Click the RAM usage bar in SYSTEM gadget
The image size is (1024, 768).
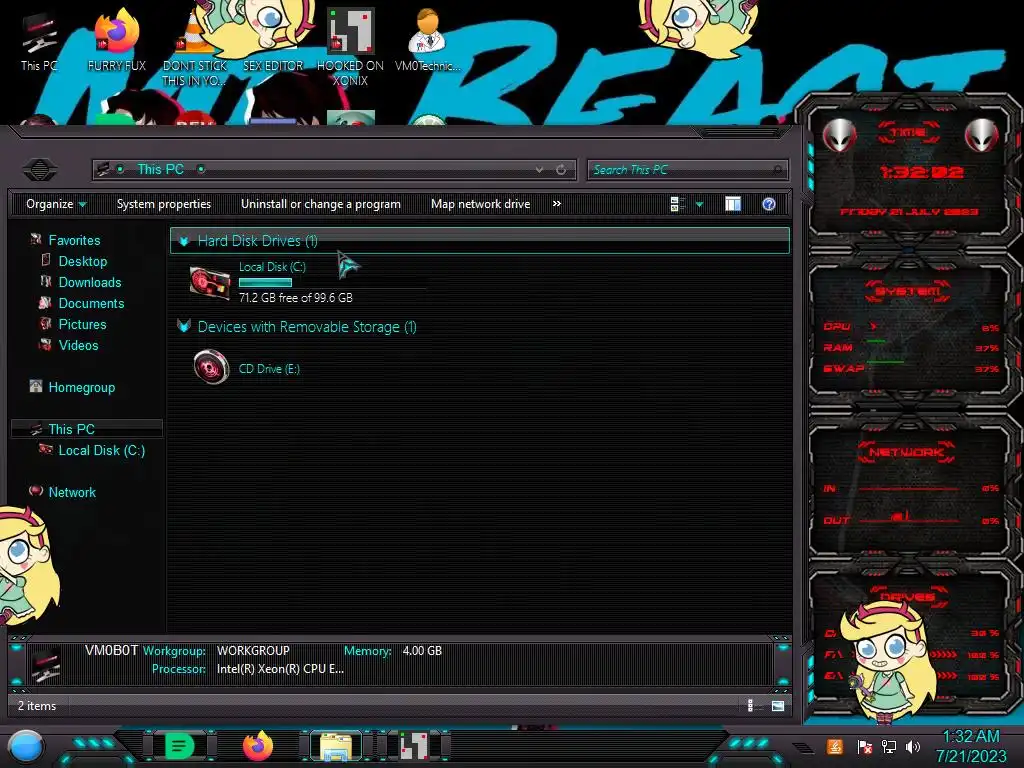[x=876, y=342]
